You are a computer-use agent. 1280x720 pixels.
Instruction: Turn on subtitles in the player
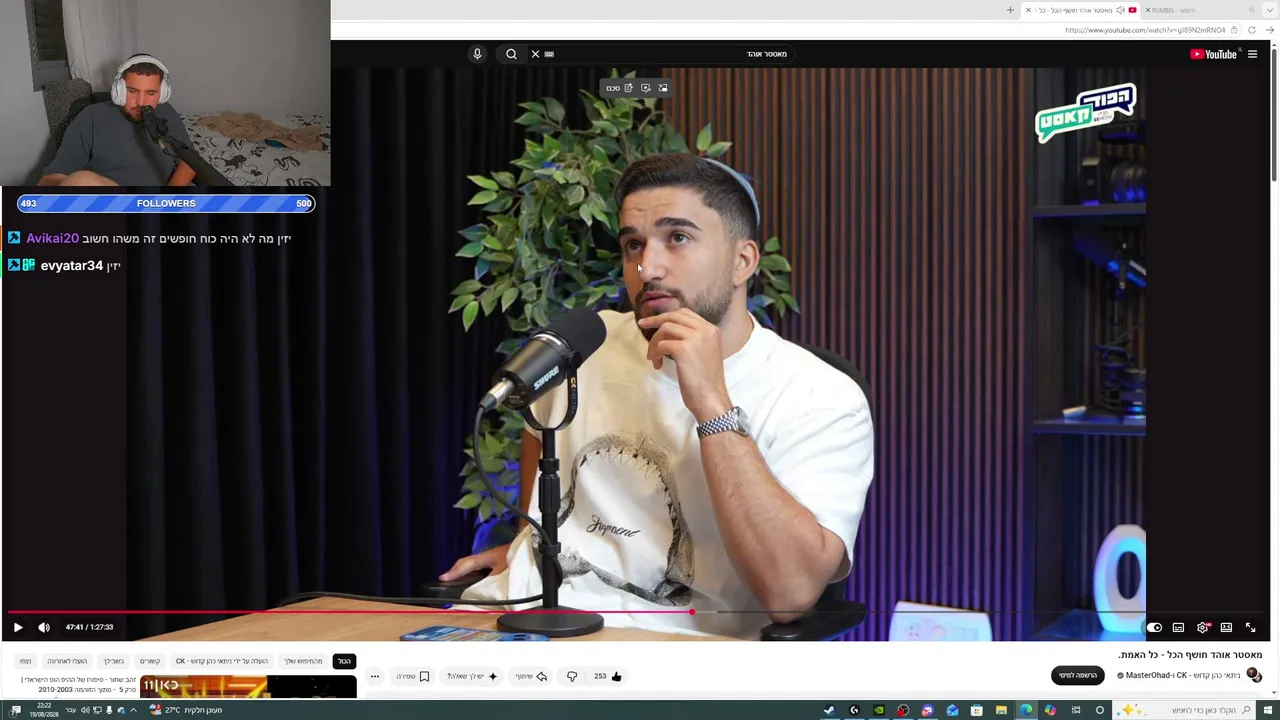coord(1178,627)
